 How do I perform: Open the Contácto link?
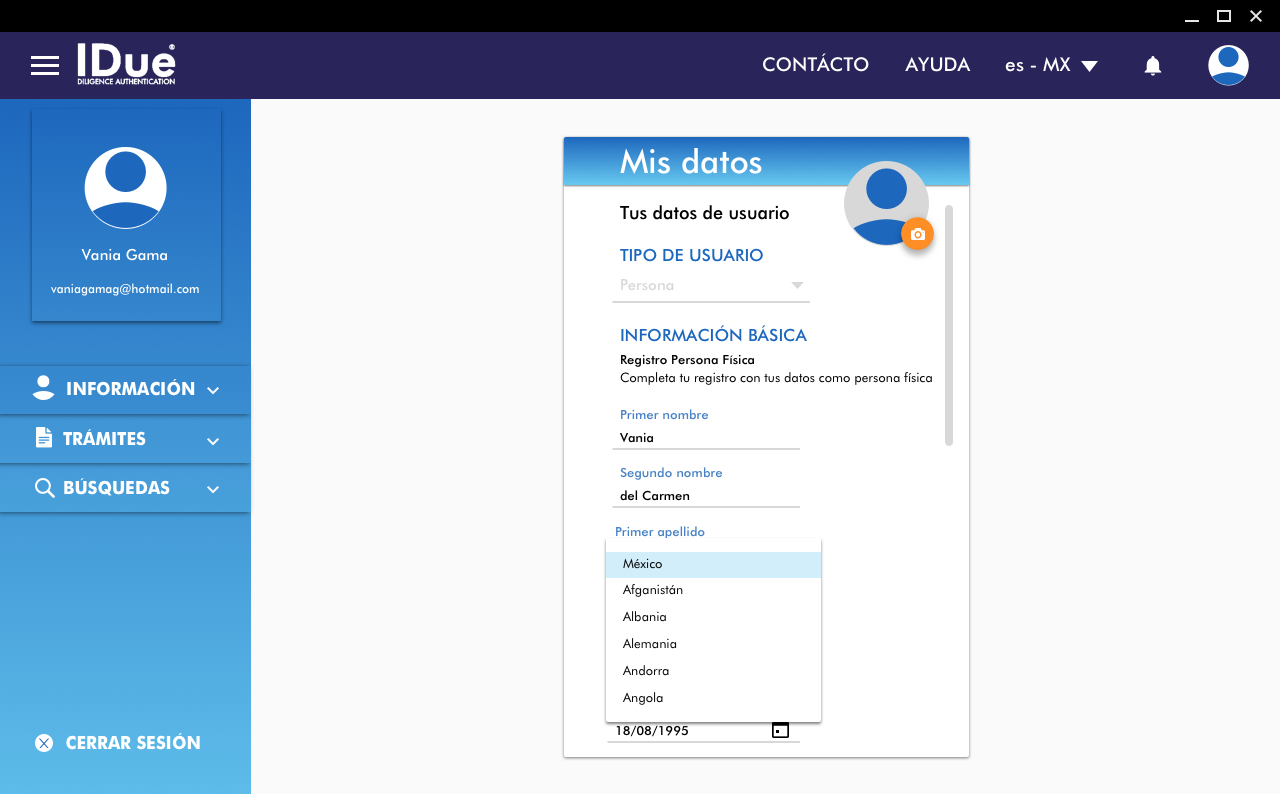coord(815,65)
